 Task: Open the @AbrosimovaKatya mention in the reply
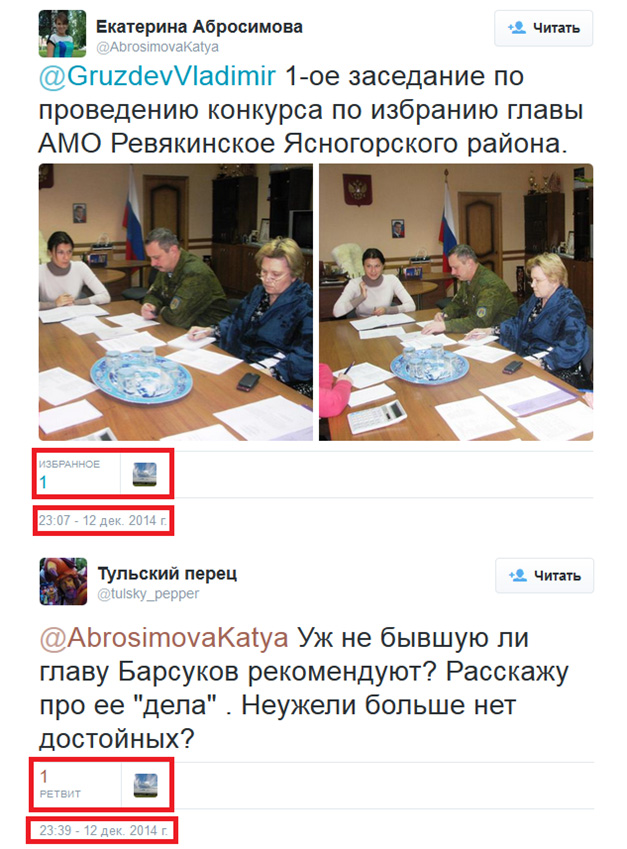[x=164, y=638]
